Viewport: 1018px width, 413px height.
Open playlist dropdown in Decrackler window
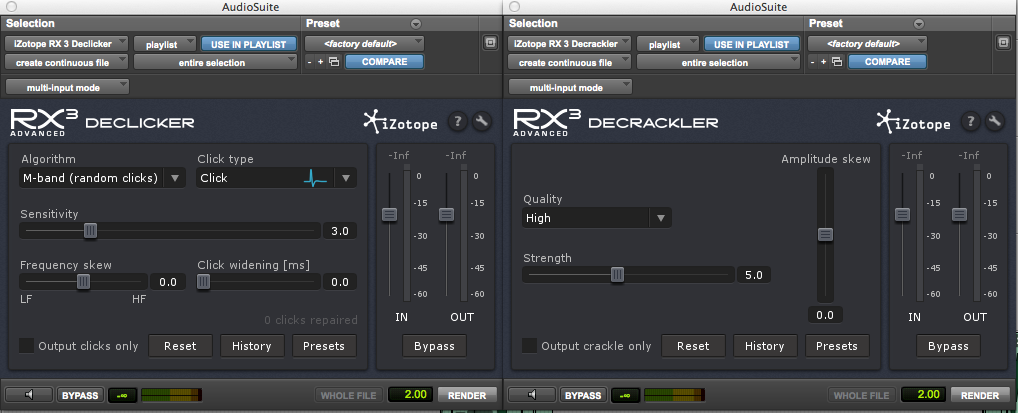(x=668, y=44)
